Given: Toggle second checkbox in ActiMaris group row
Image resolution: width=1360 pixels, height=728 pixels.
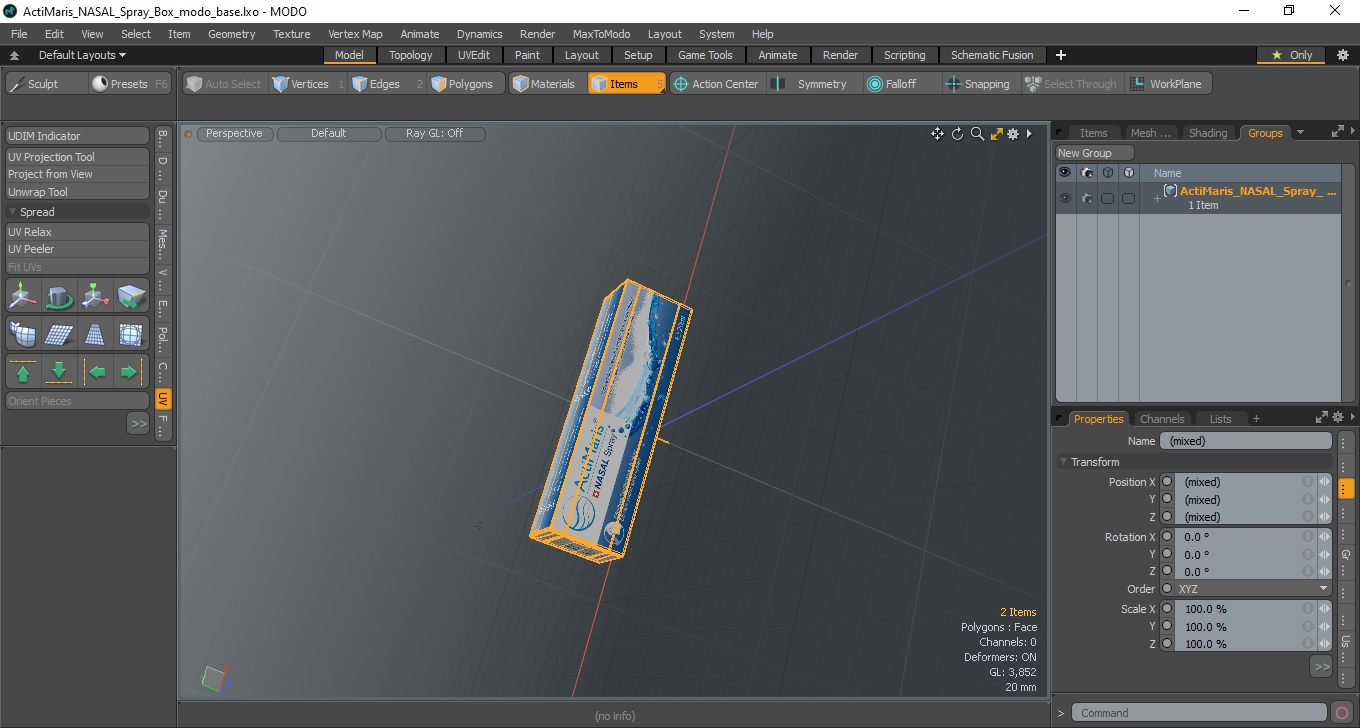Looking at the screenshot, I should (1128, 198).
